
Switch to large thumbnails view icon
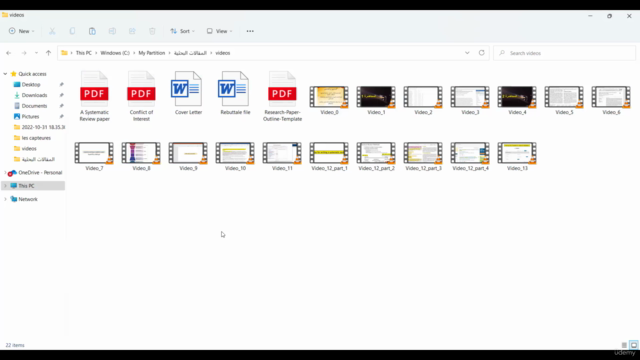pos(633,345)
